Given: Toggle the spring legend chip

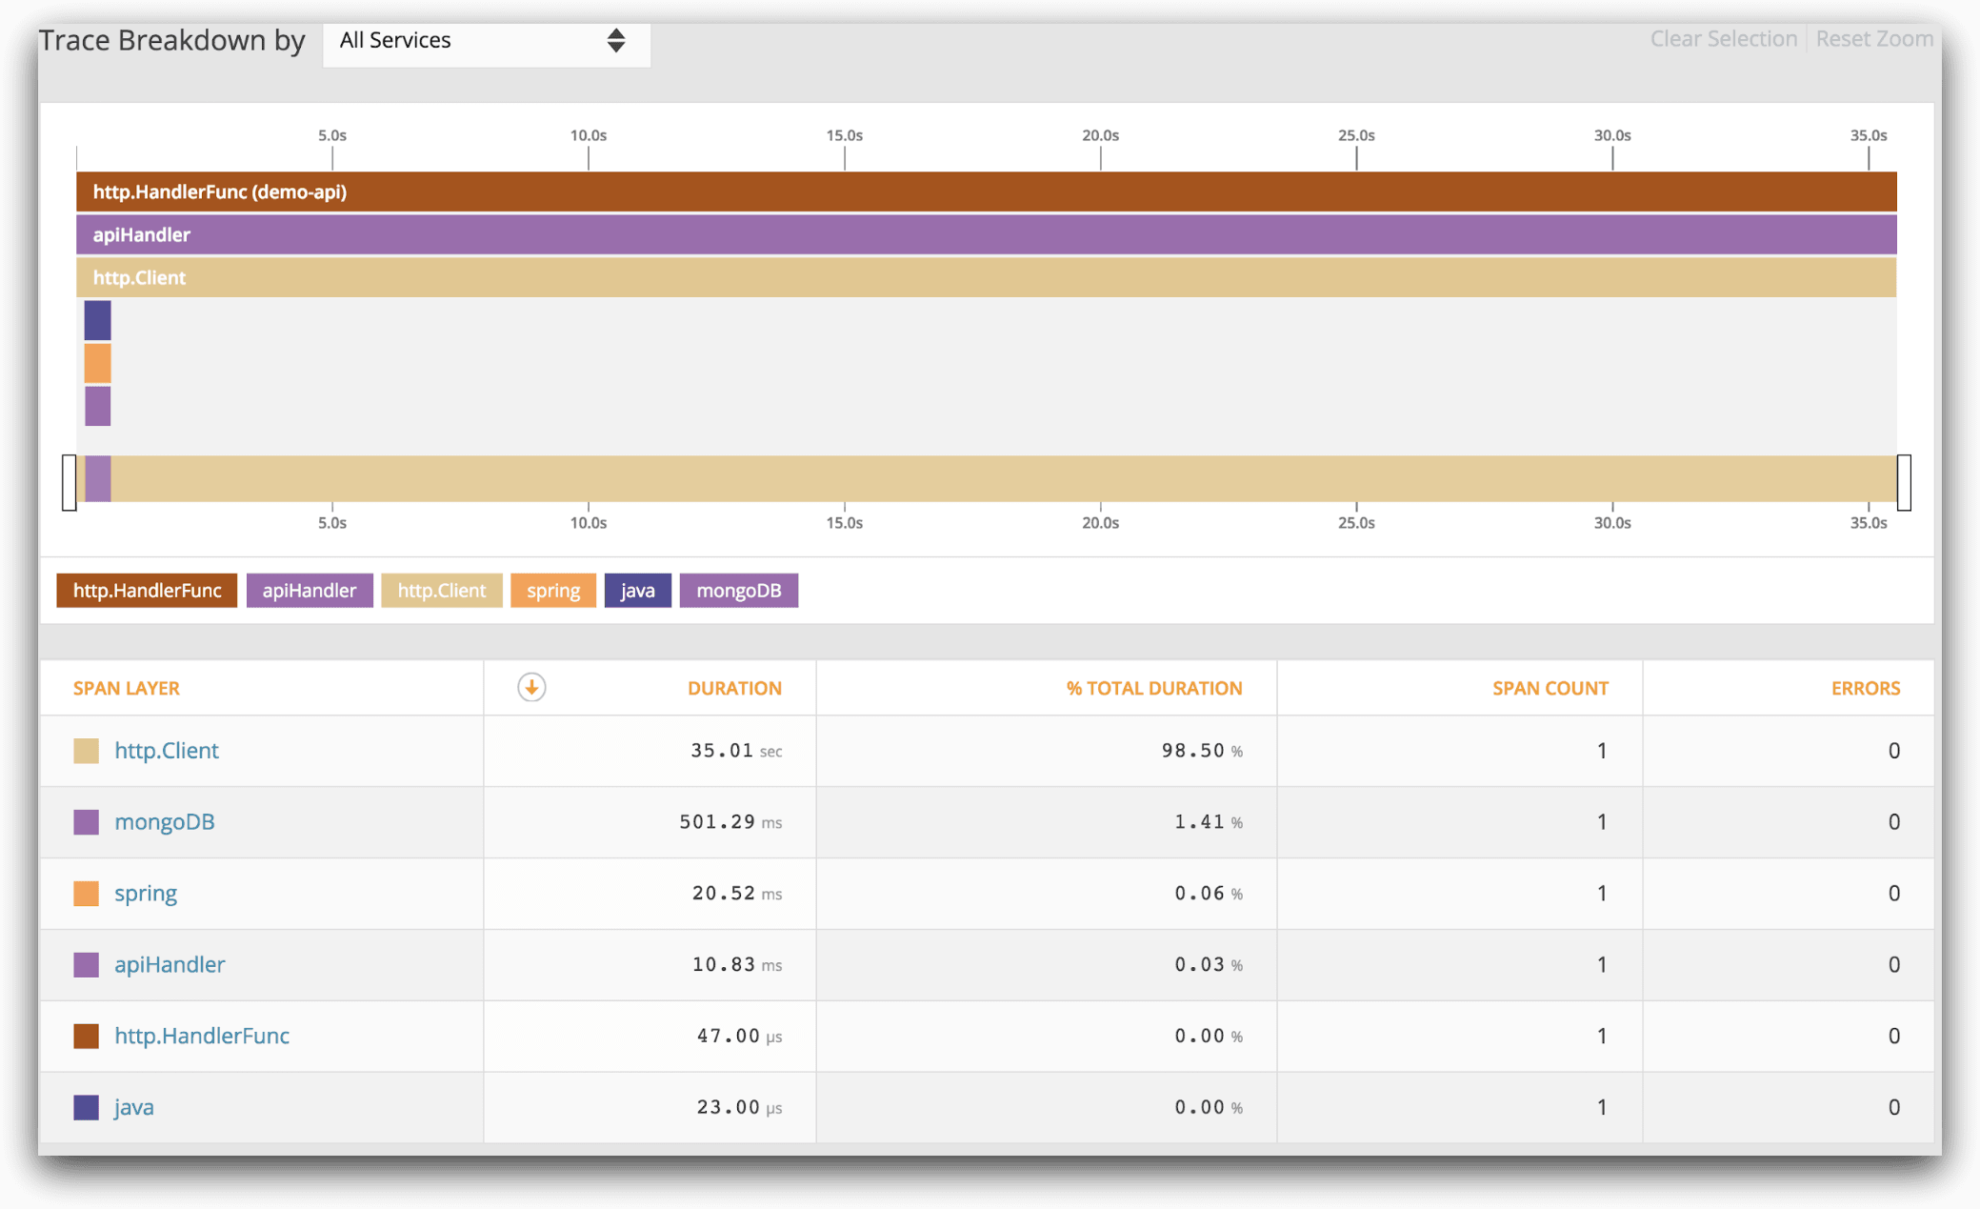Looking at the screenshot, I should pyautogui.click(x=553, y=590).
